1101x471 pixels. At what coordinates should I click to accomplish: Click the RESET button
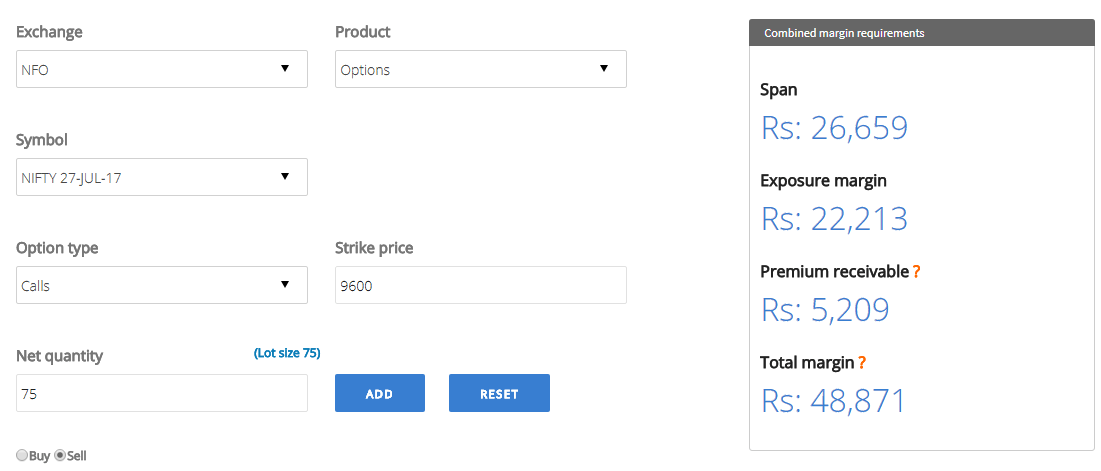coord(499,393)
